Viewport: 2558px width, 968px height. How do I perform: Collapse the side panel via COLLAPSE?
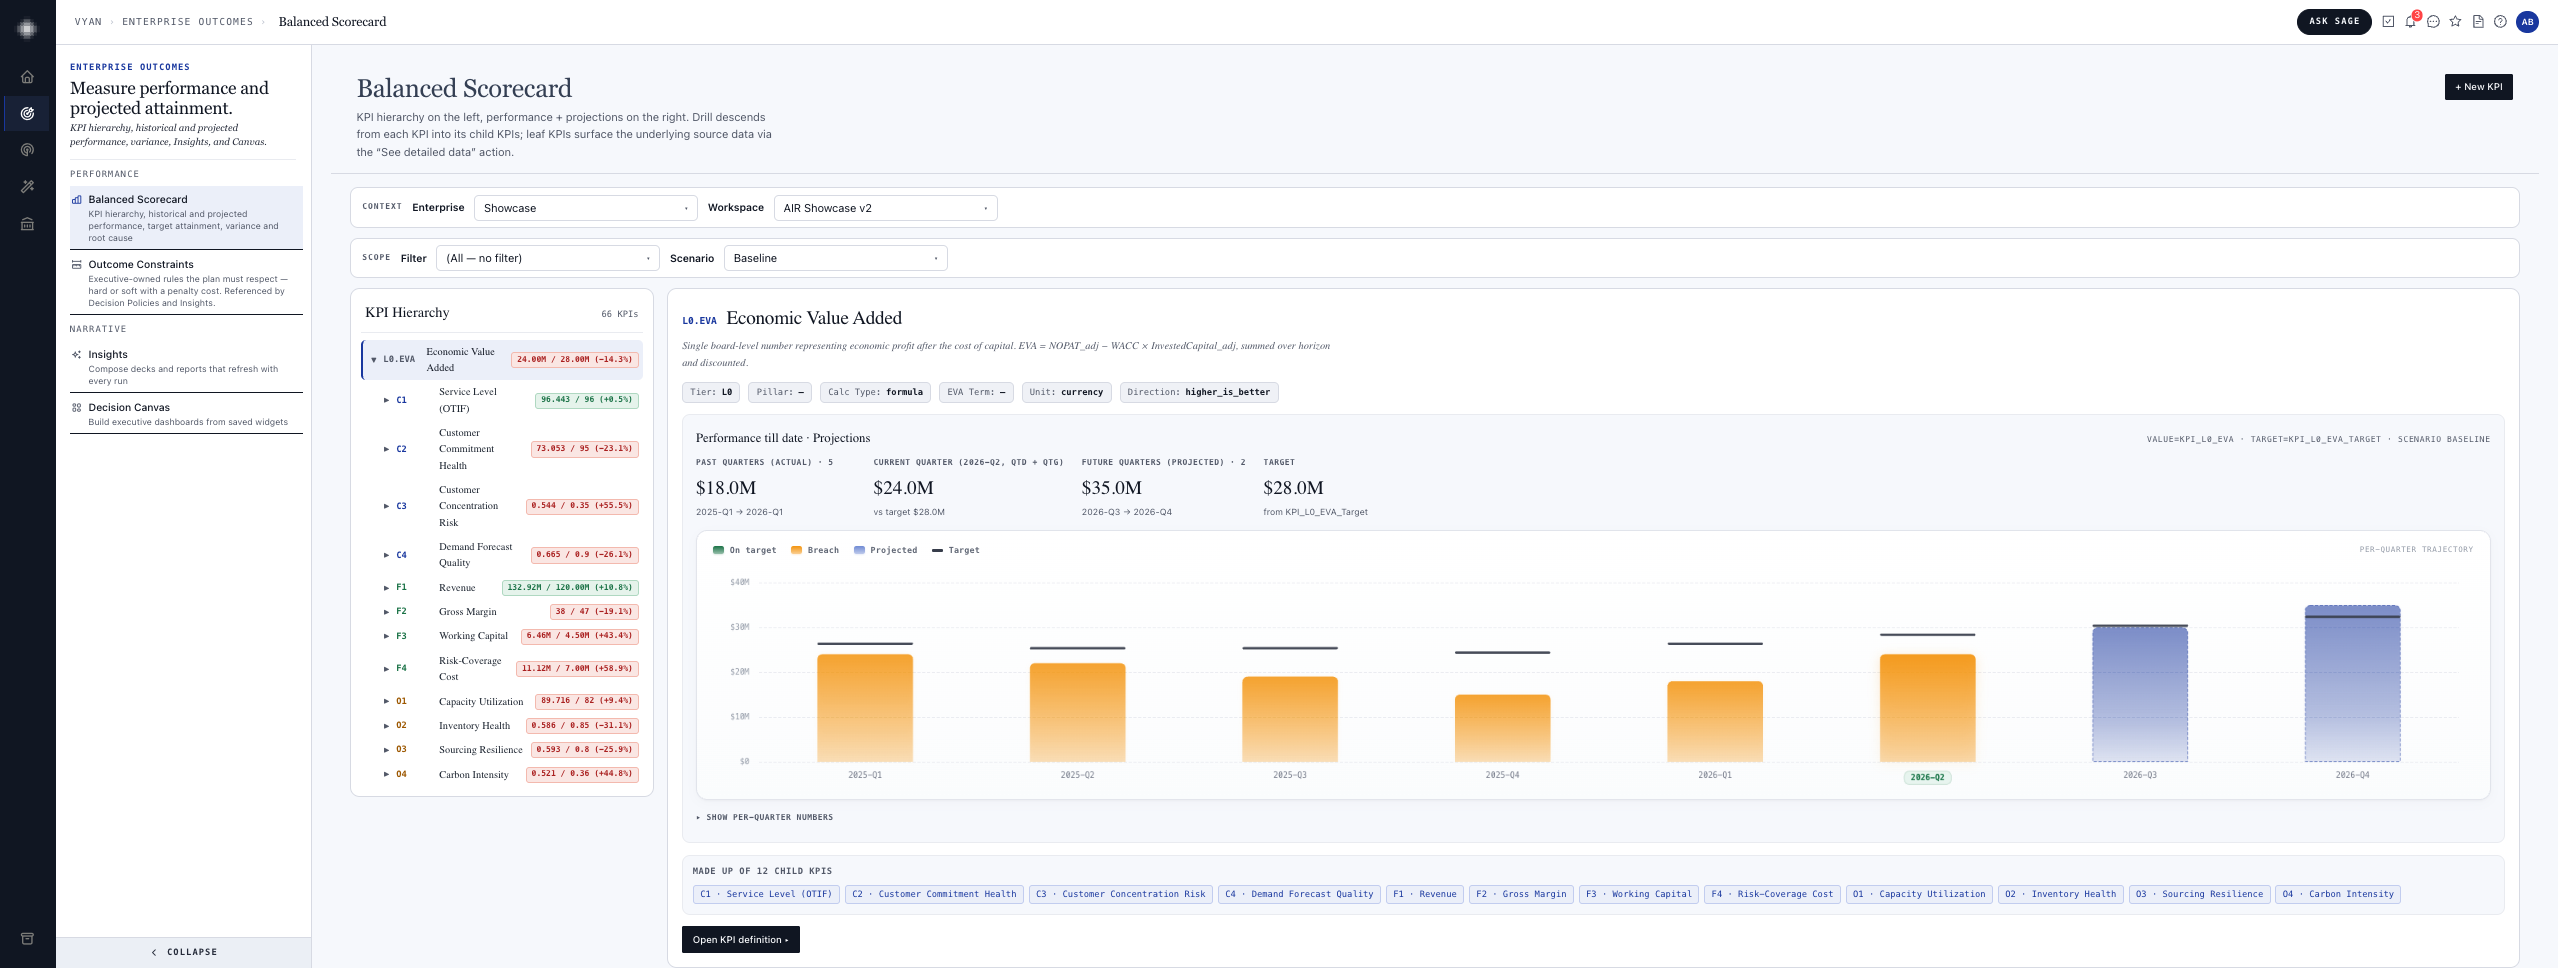click(x=184, y=952)
